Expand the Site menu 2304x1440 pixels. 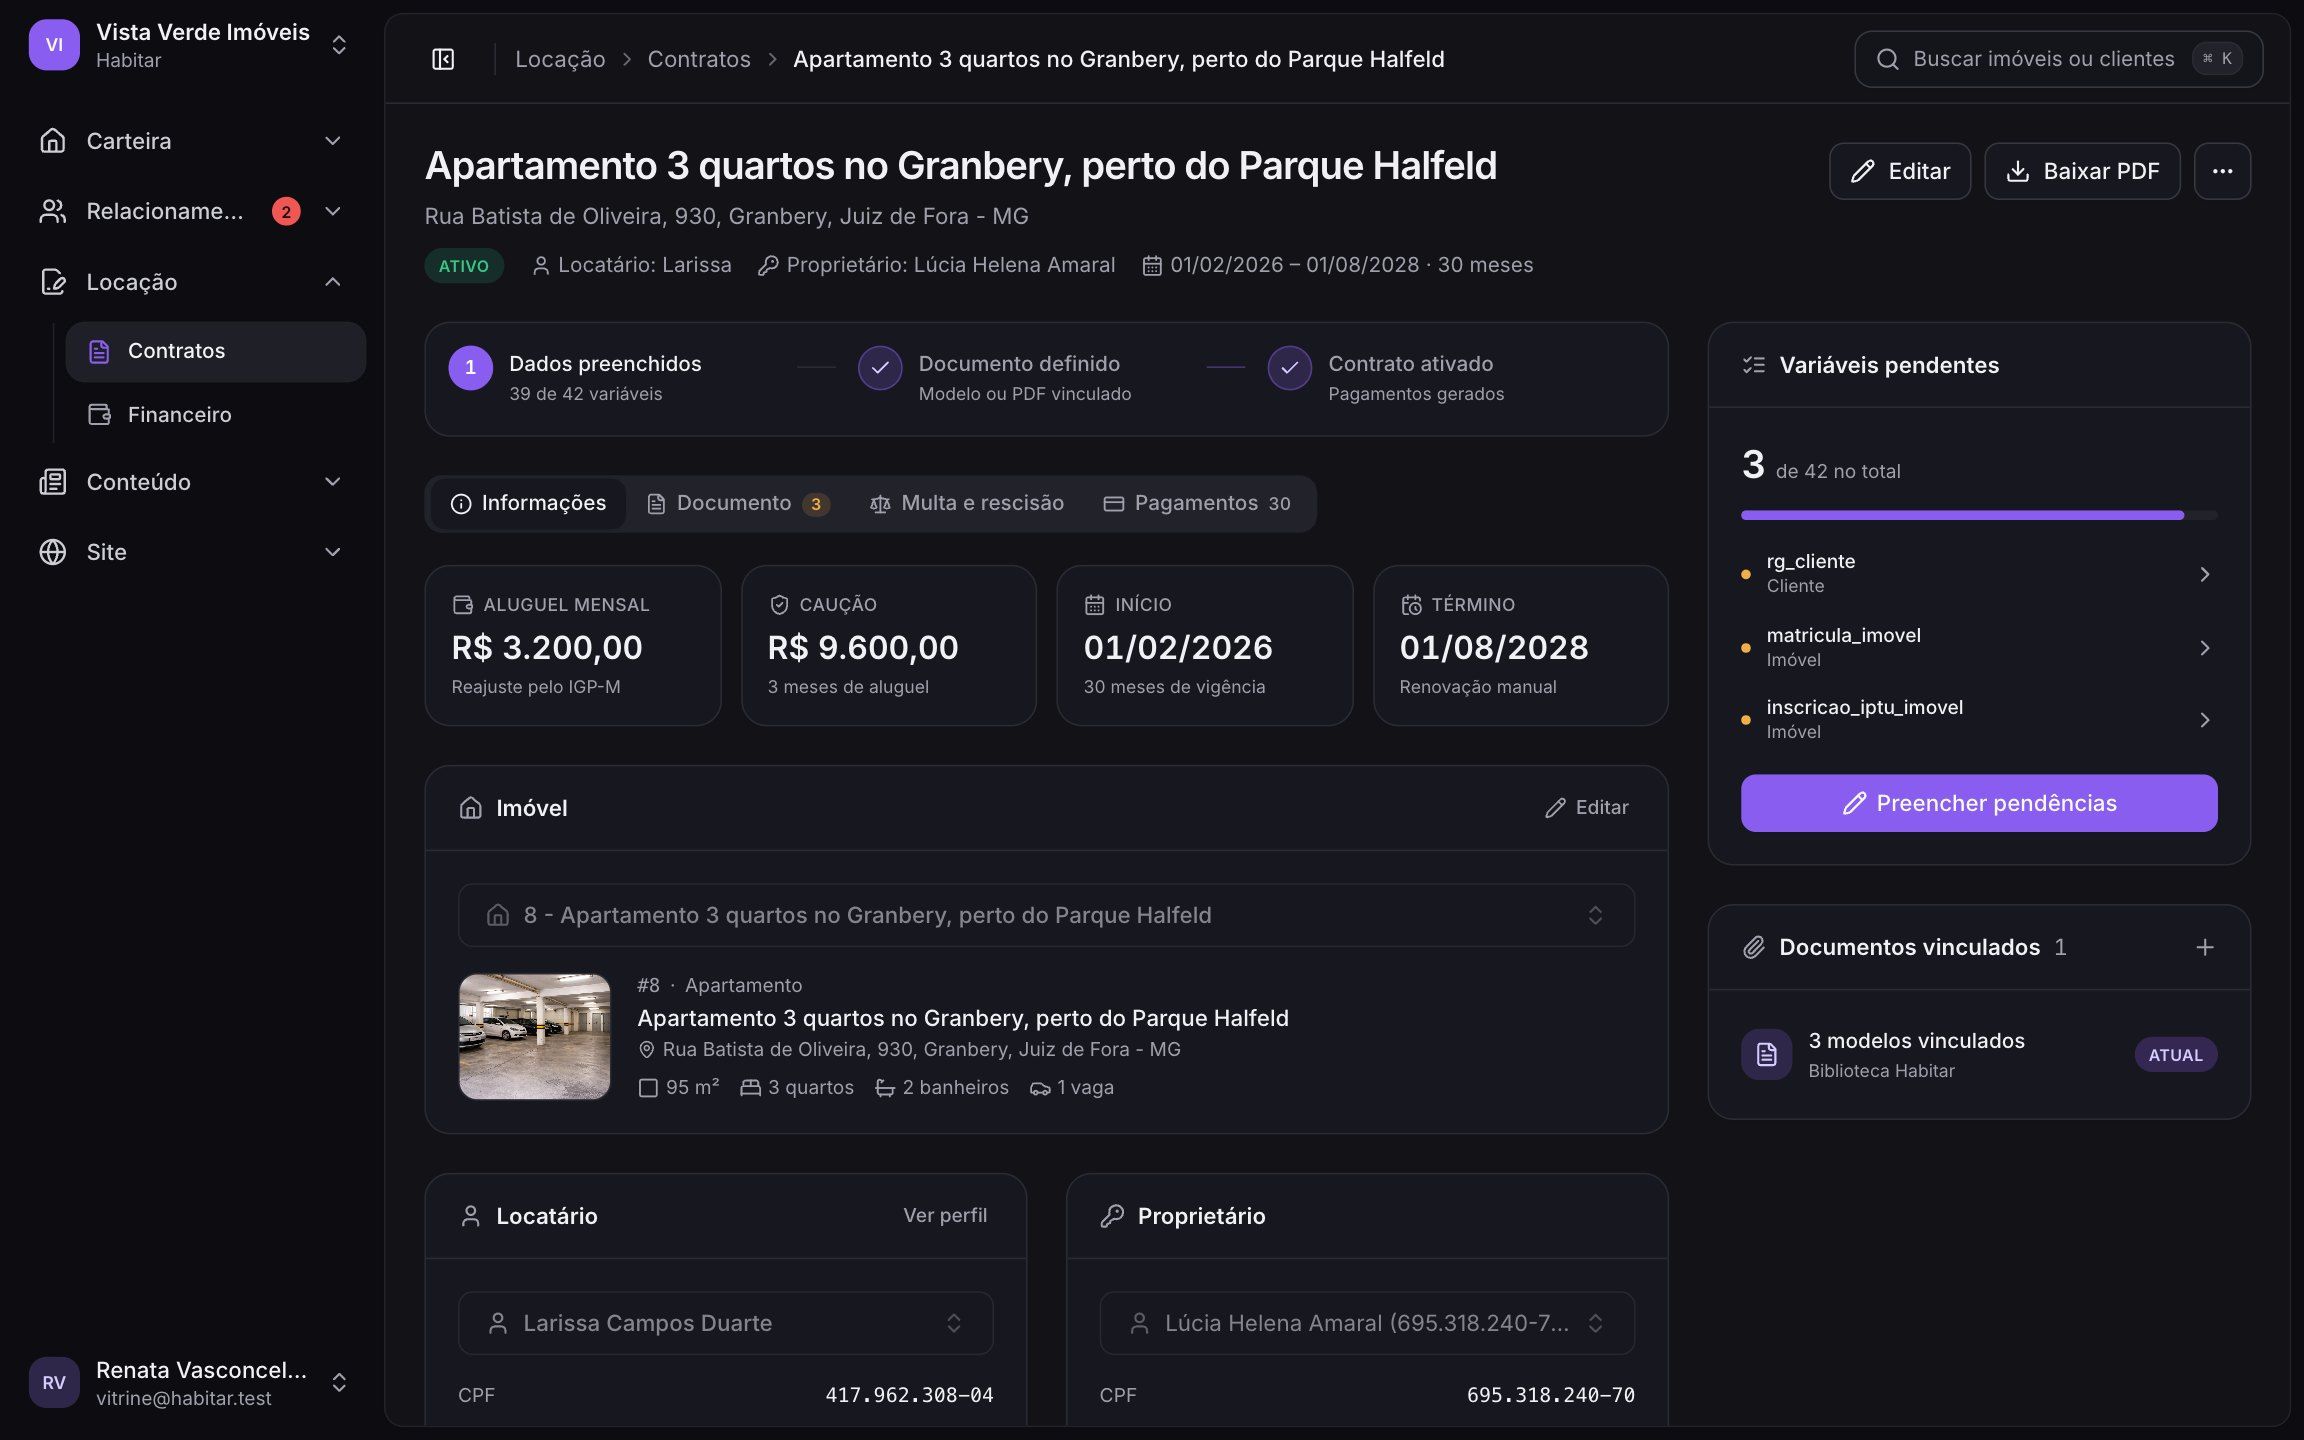click(x=191, y=552)
